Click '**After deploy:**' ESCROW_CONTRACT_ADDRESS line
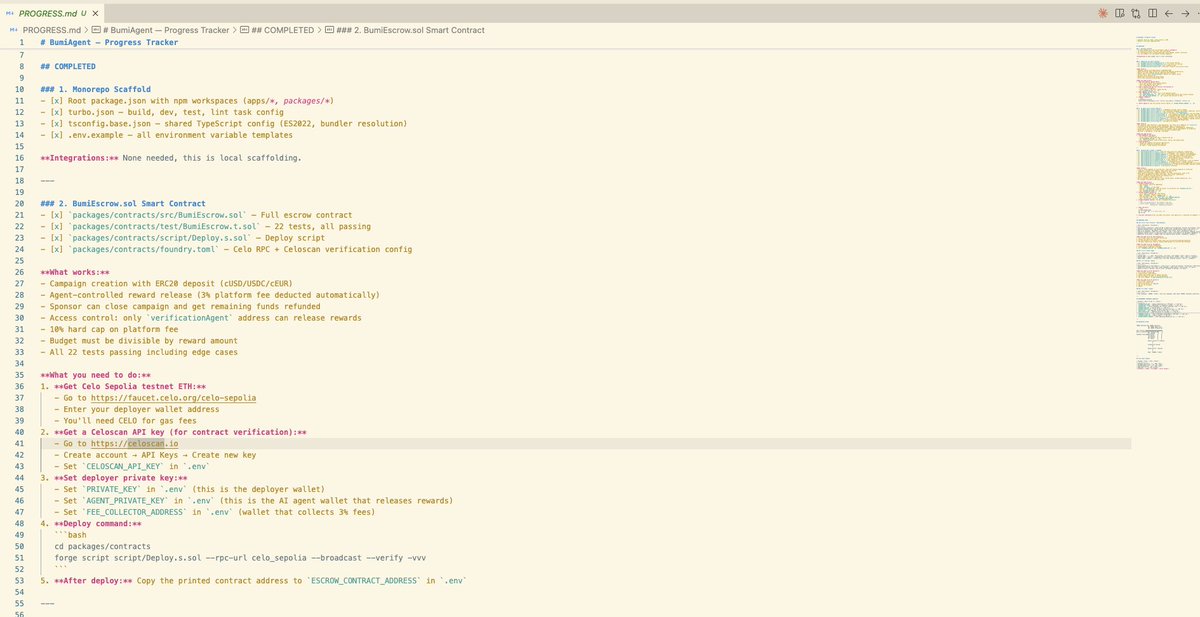This screenshot has width=1200, height=617. click(x=253, y=581)
